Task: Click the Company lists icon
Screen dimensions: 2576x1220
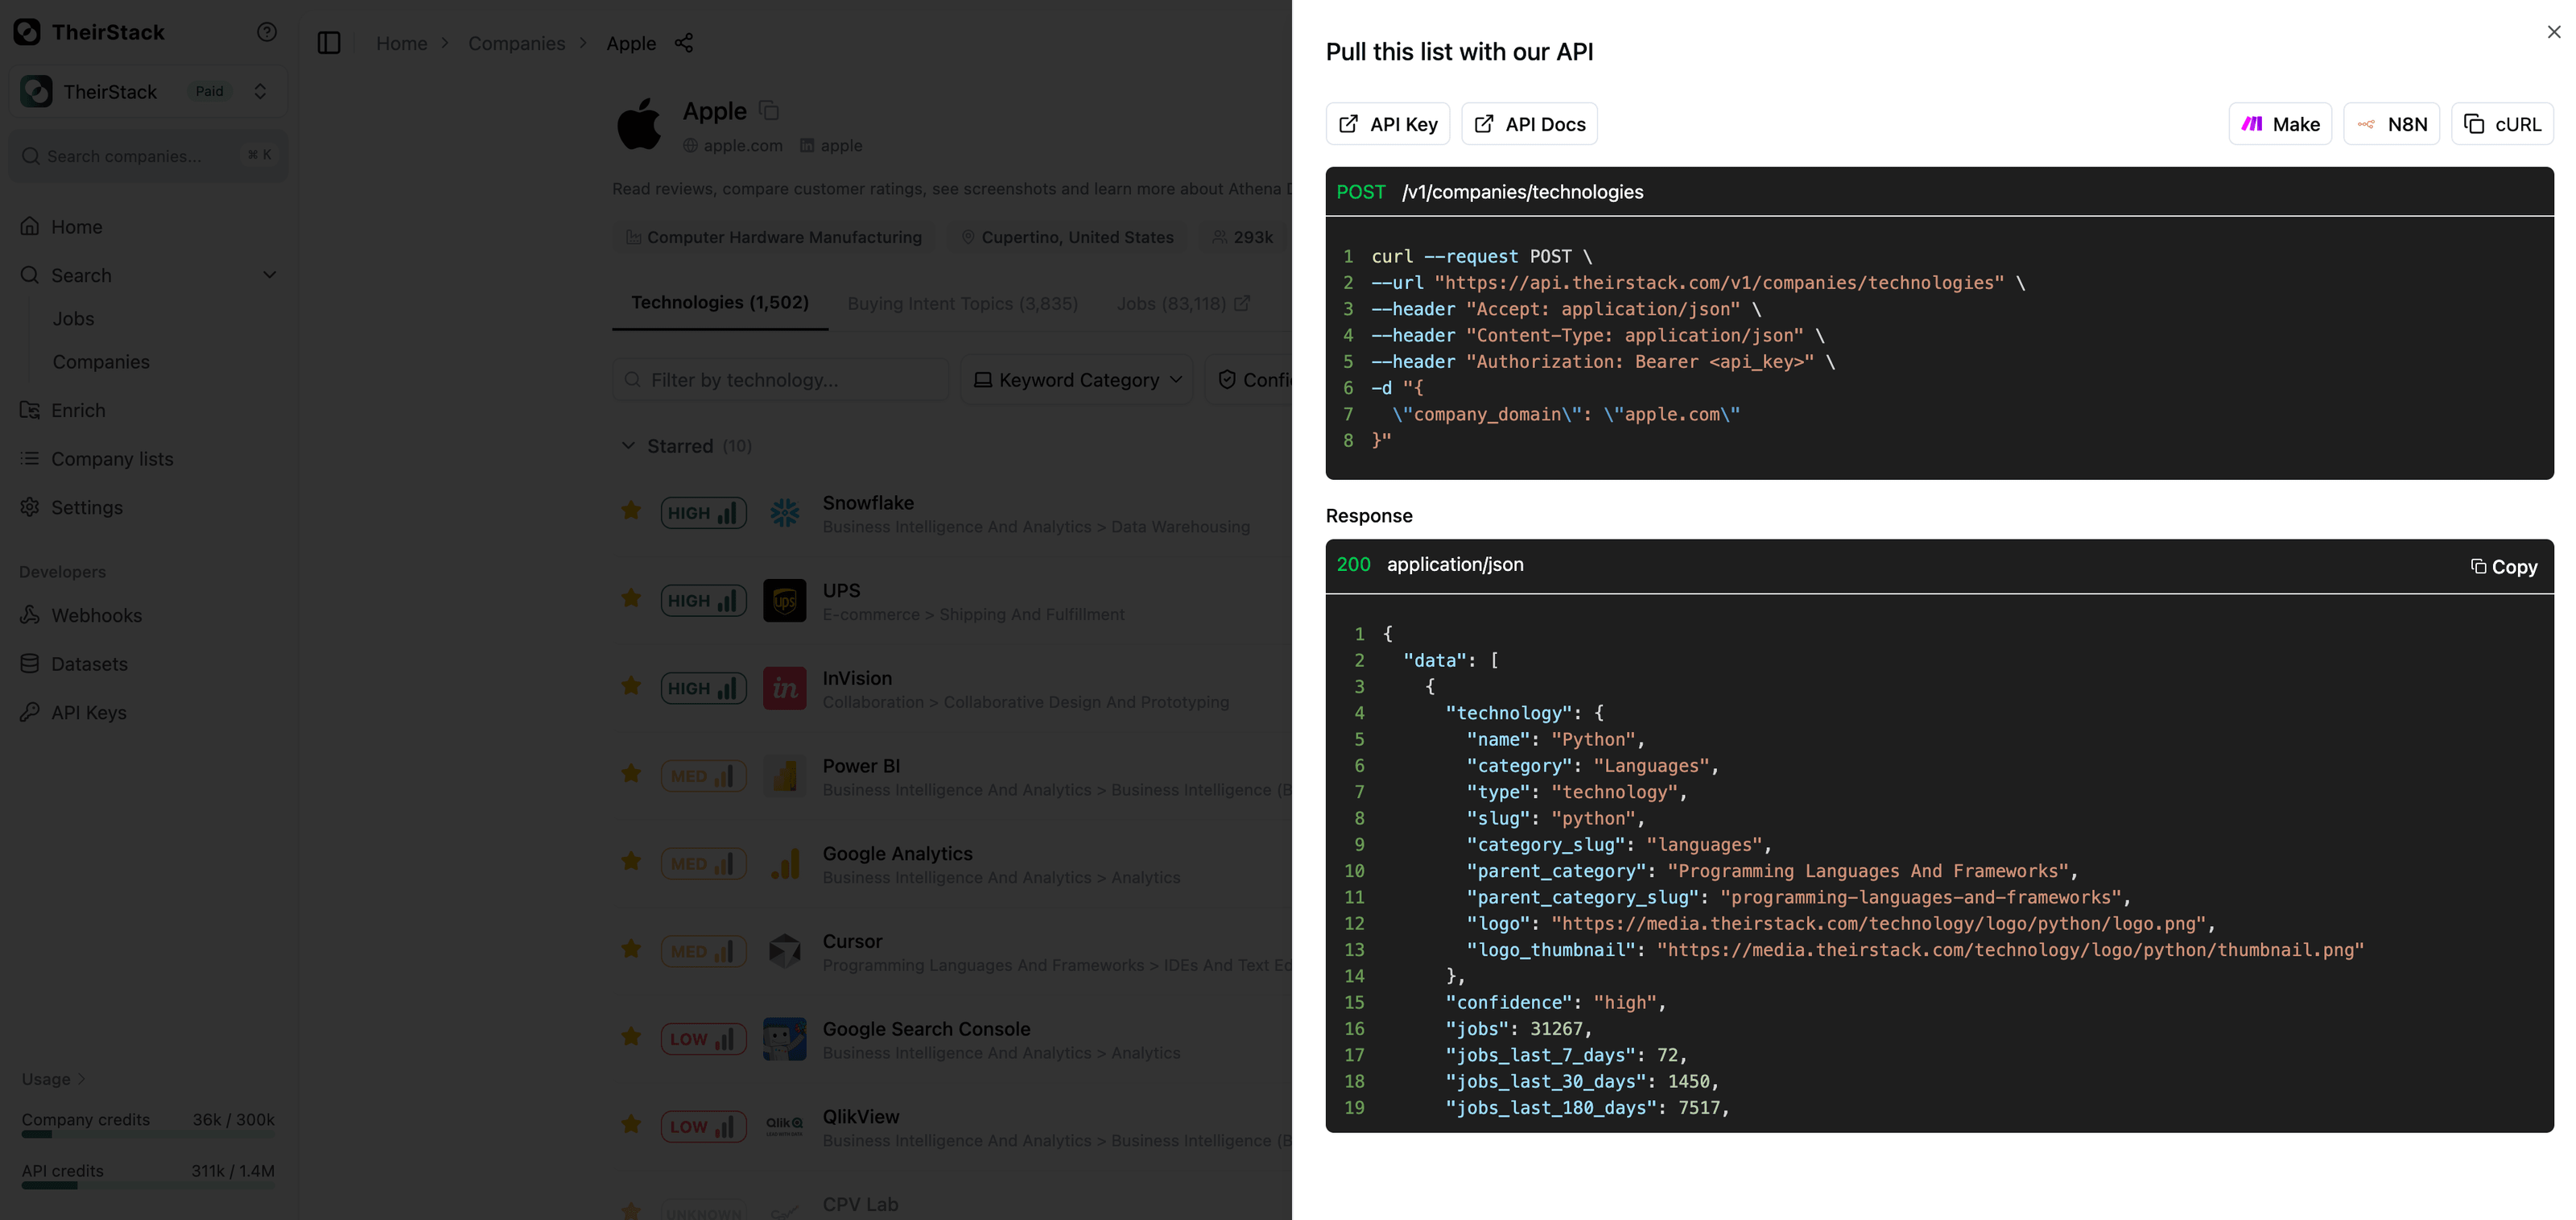Action: pos(30,458)
